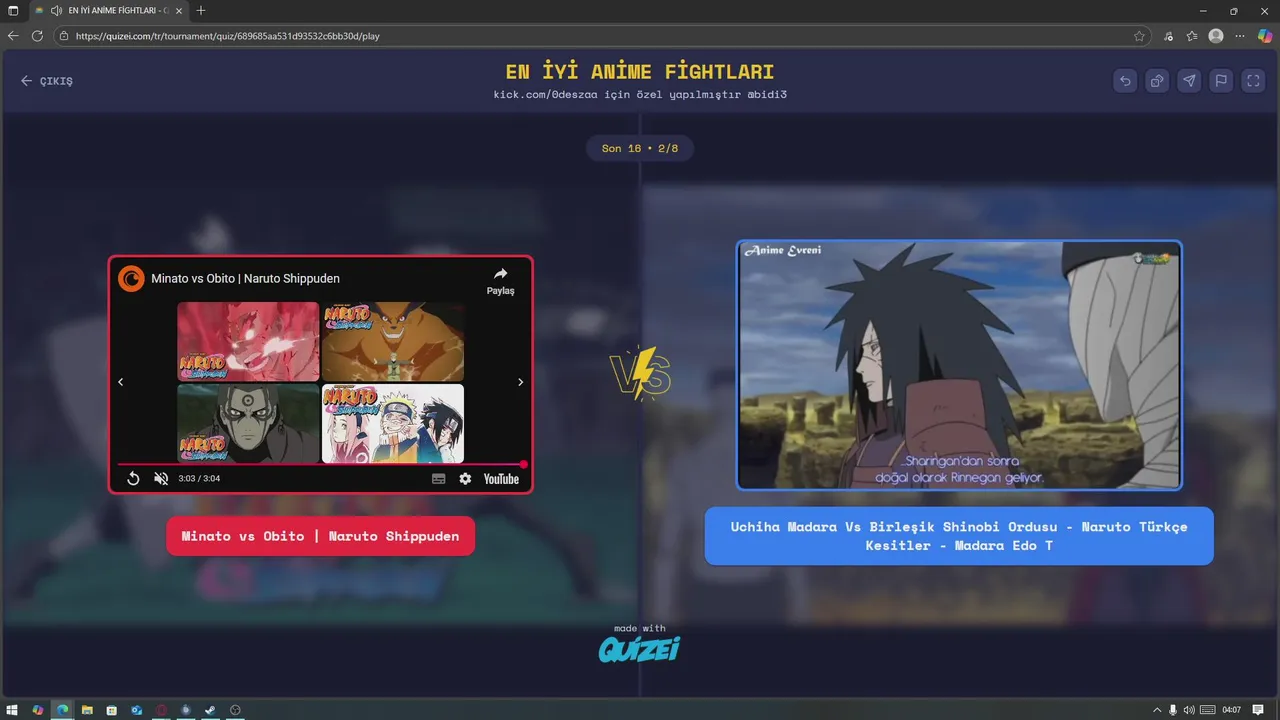View site information lock icon
Screen dimensions: 1280x720
65,36
